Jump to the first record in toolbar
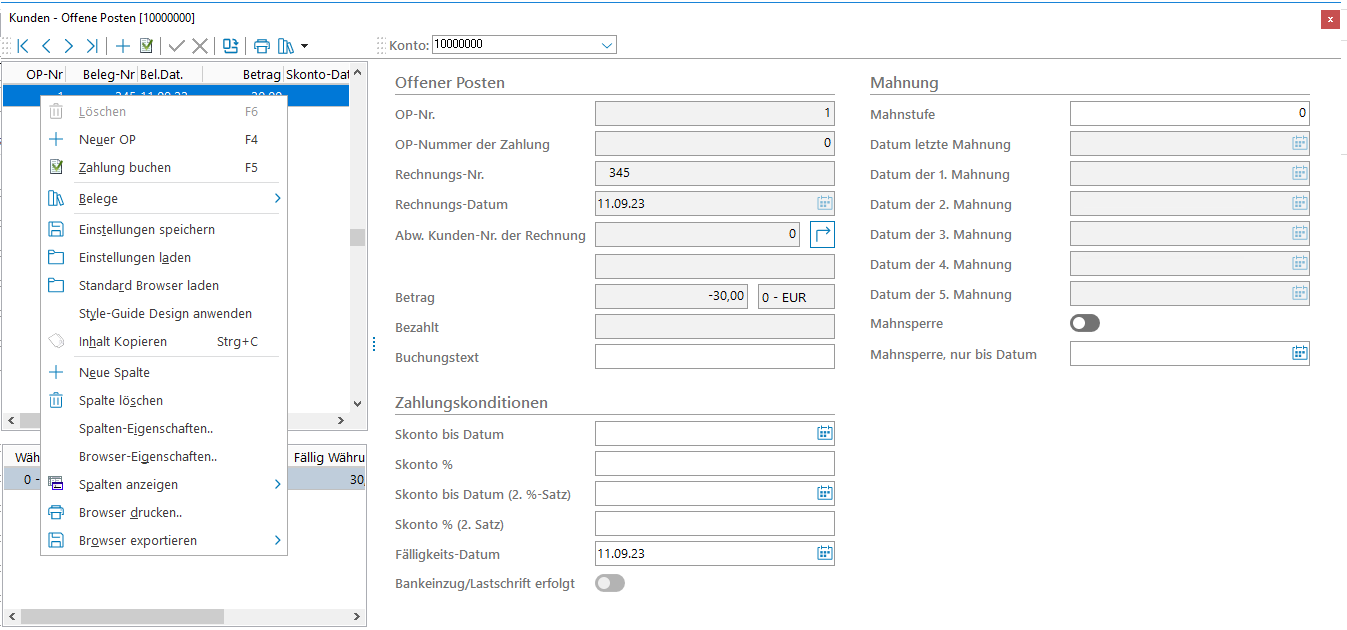 tap(22, 46)
